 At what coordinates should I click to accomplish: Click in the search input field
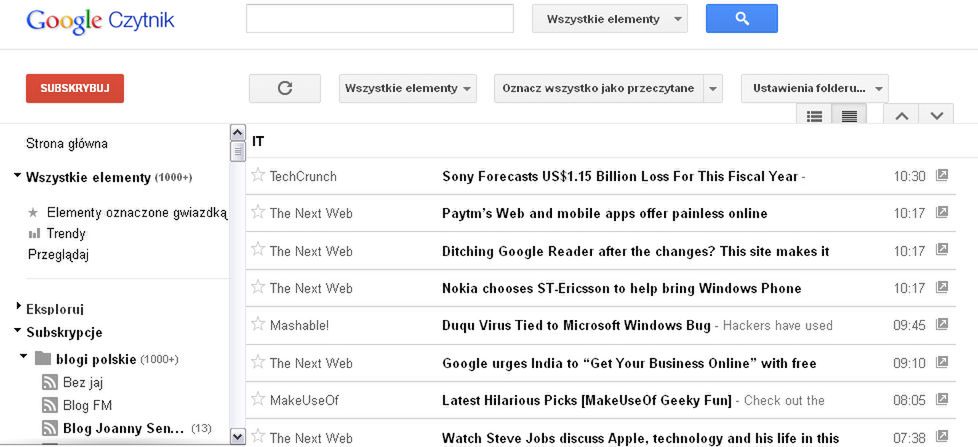tap(380, 19)
